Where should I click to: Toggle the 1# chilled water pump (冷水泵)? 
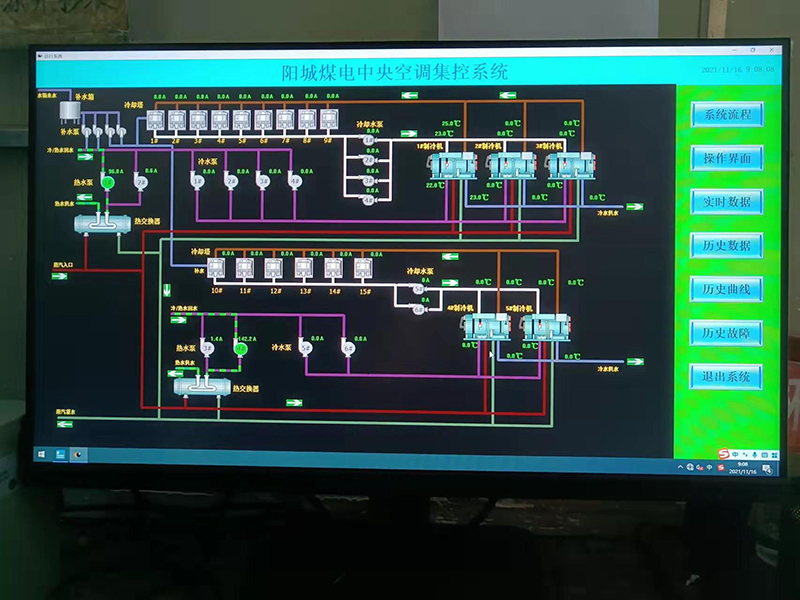pyautogui.click(x=198, y=181)
